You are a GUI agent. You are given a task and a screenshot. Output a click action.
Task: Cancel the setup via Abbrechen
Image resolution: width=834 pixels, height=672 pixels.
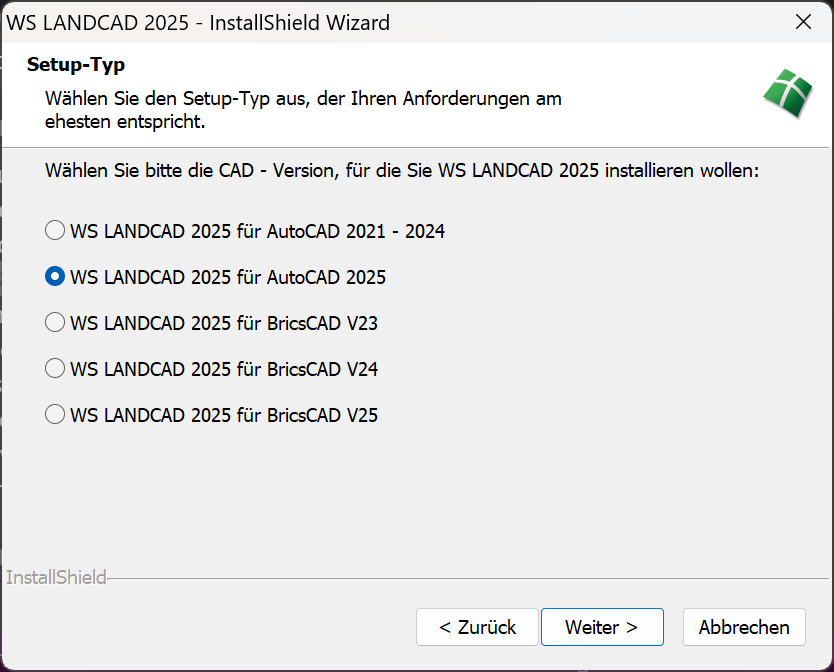[x=743, y=627]
